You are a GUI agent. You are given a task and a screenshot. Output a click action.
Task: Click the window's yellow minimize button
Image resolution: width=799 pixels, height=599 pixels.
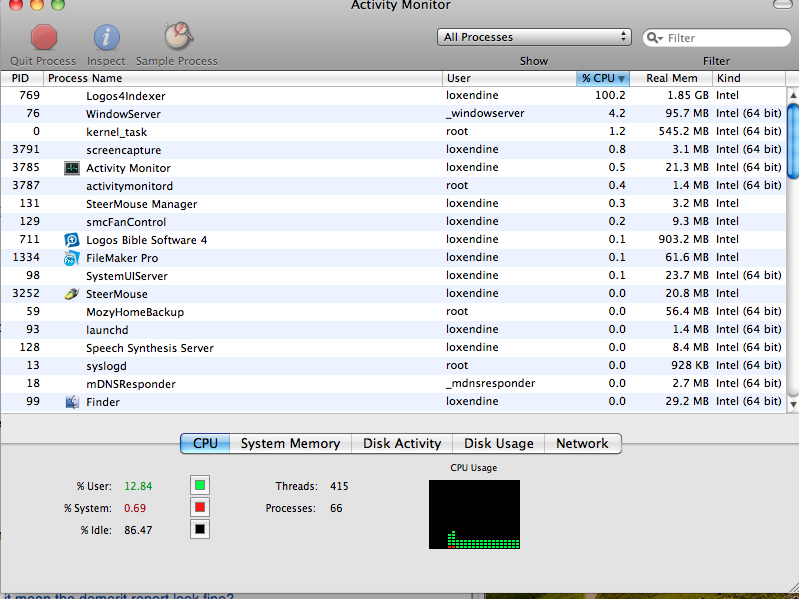[x=37, y=4]
